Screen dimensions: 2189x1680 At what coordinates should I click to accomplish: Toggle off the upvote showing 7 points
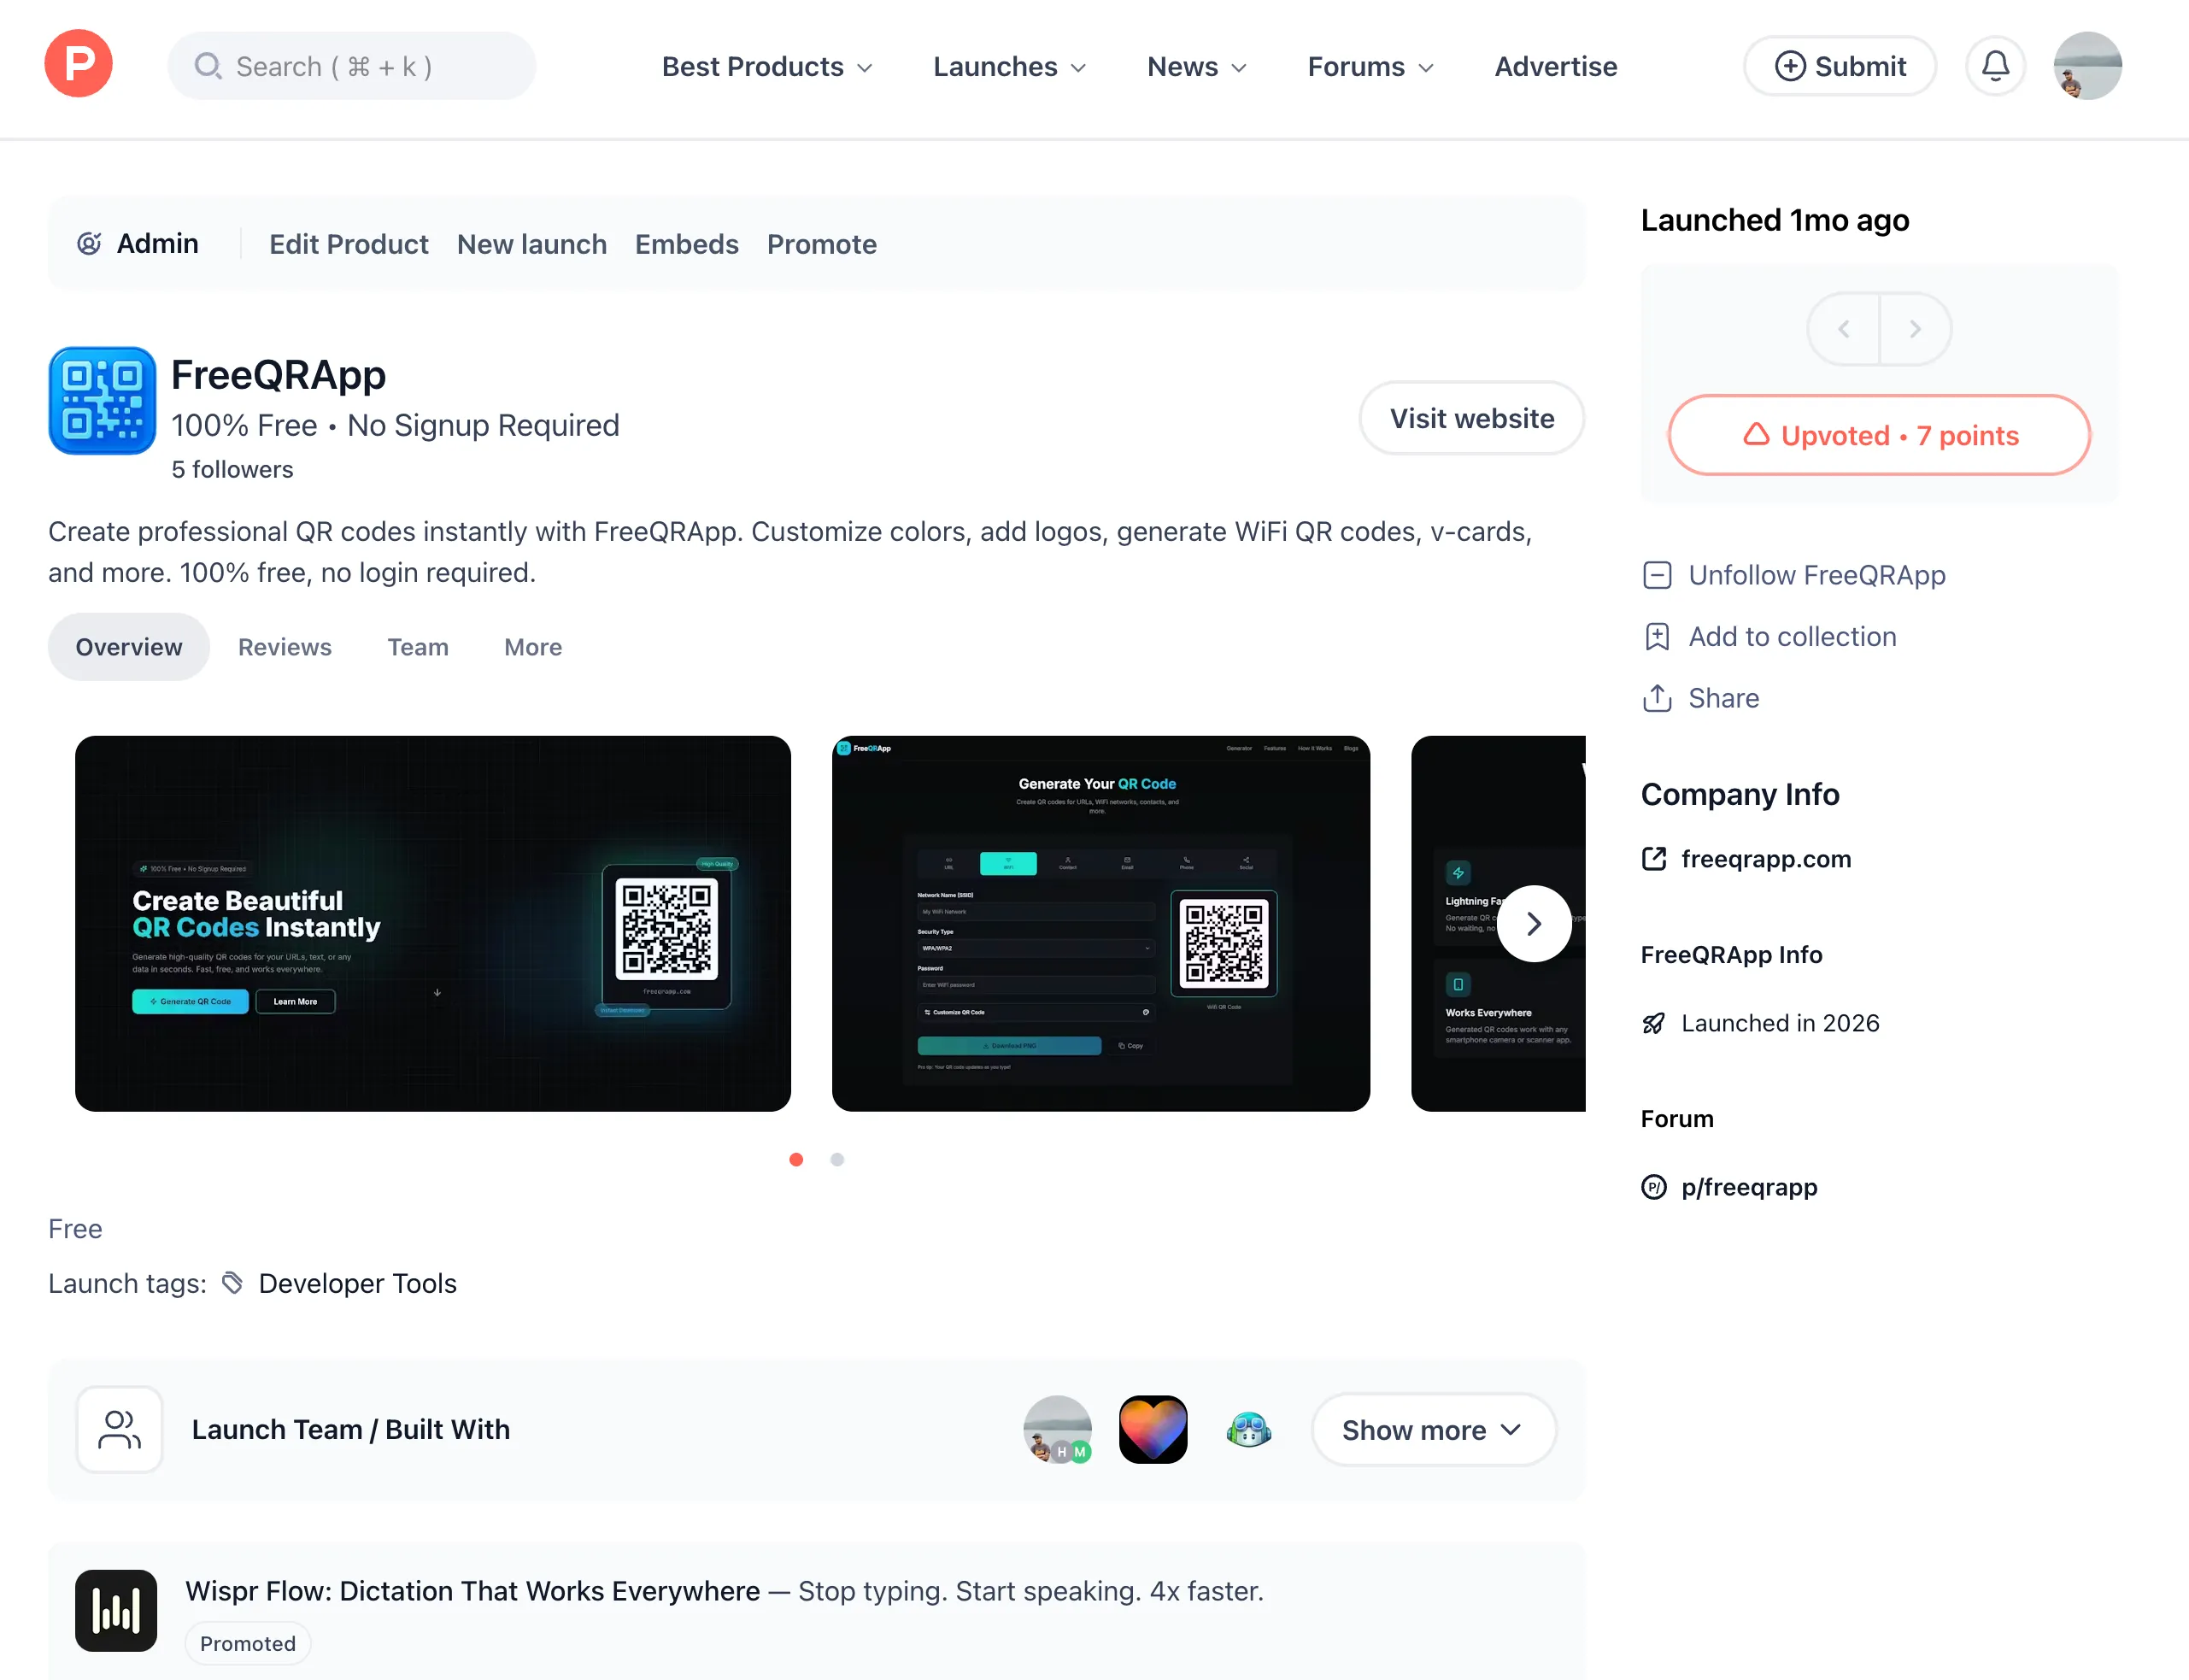pyautogui.click(x=1878, y=435)
